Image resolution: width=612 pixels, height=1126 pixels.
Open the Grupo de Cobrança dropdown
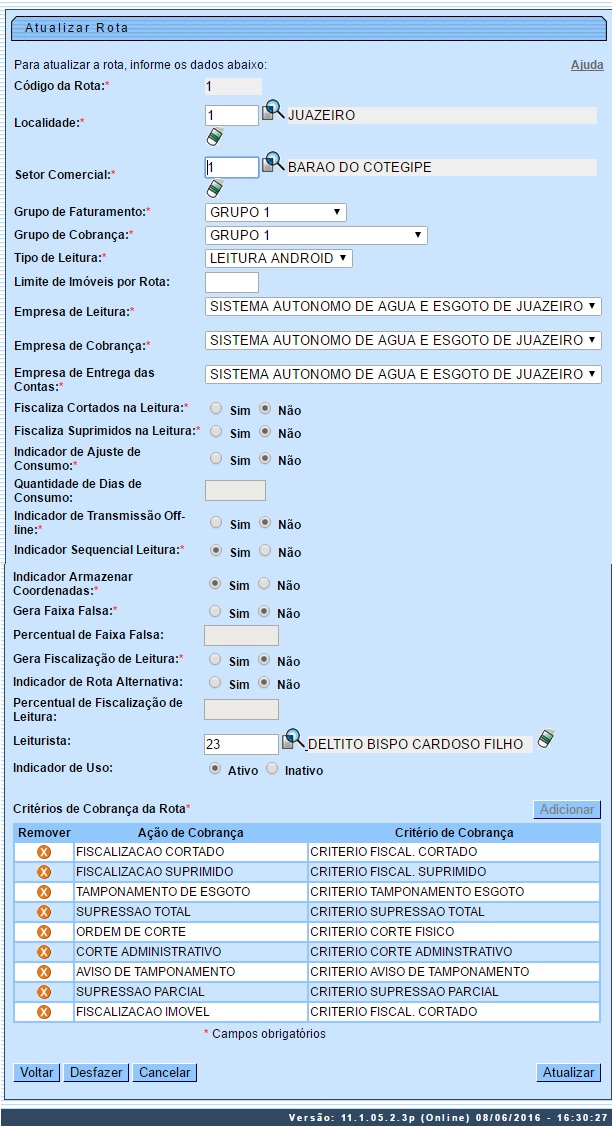(x=316, y=236)
